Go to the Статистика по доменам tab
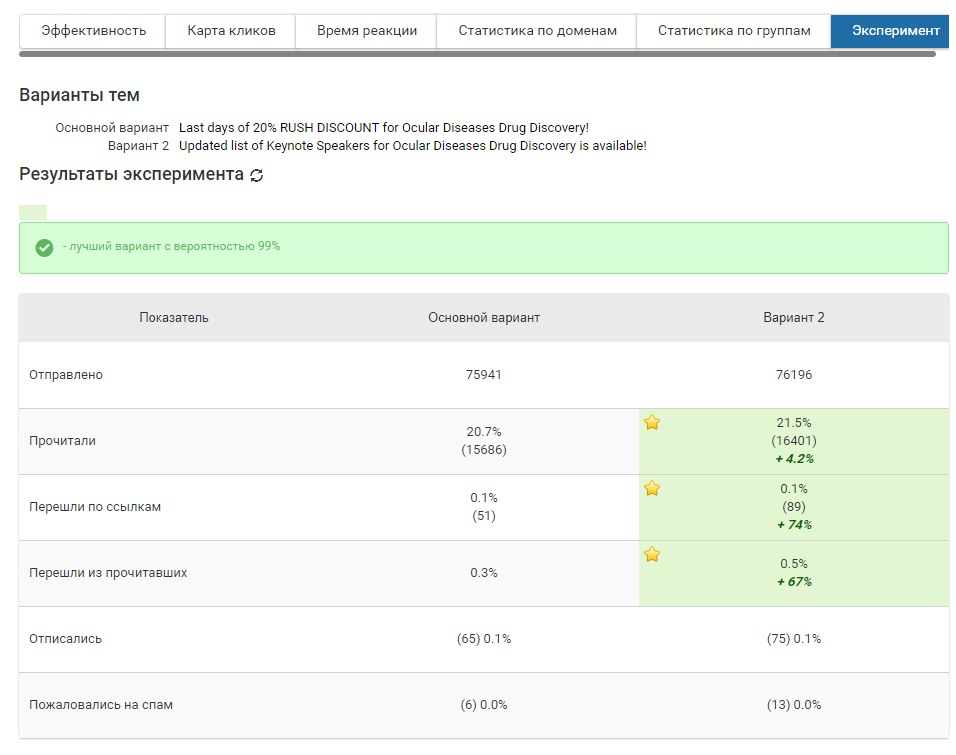This screenshot has height=755, width=956. click(x=536, y=31)
